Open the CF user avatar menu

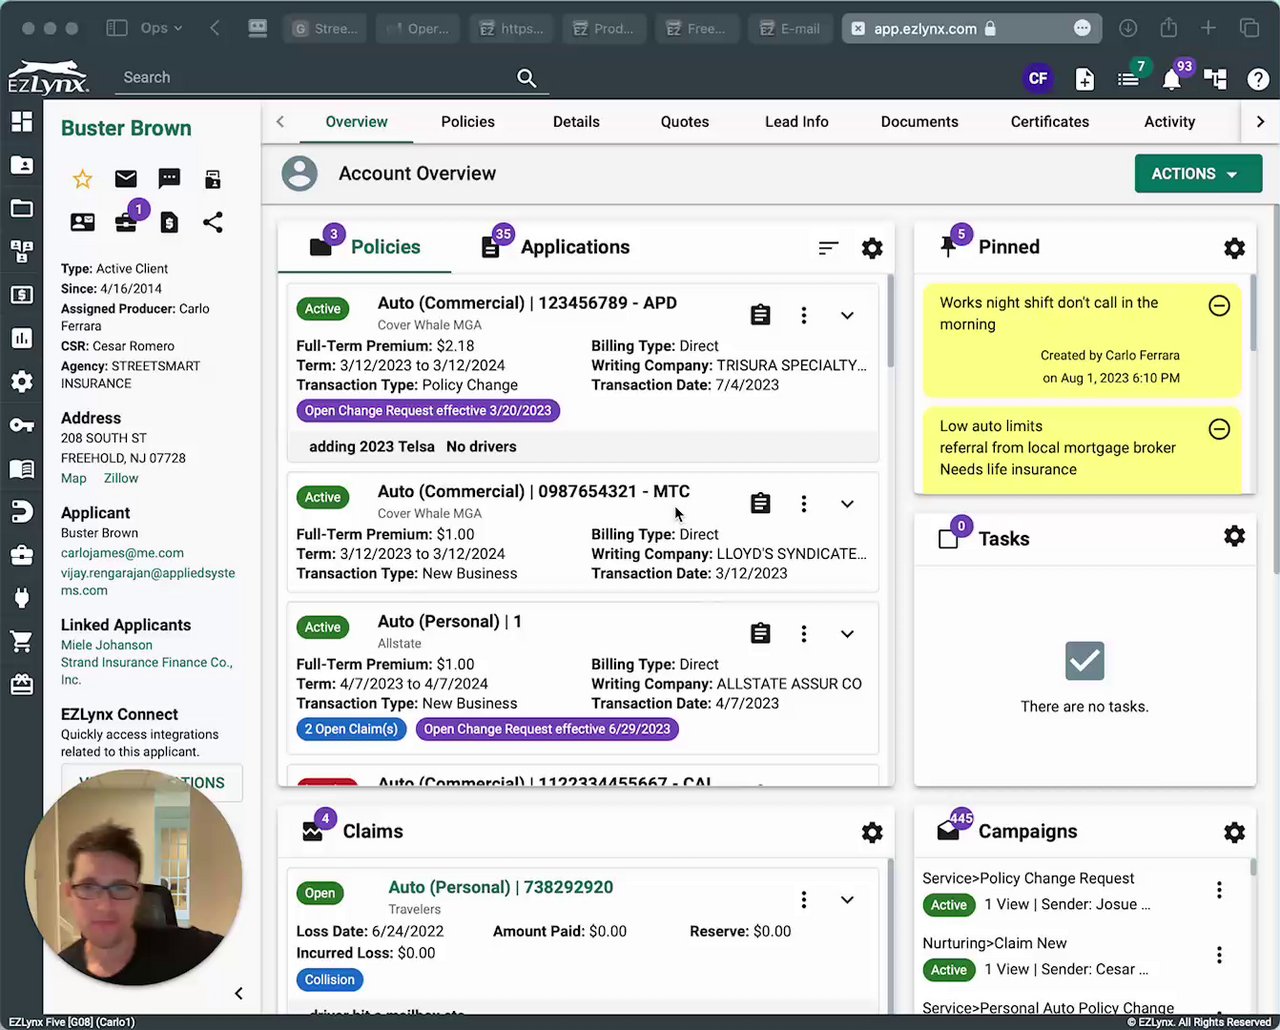1038,78
